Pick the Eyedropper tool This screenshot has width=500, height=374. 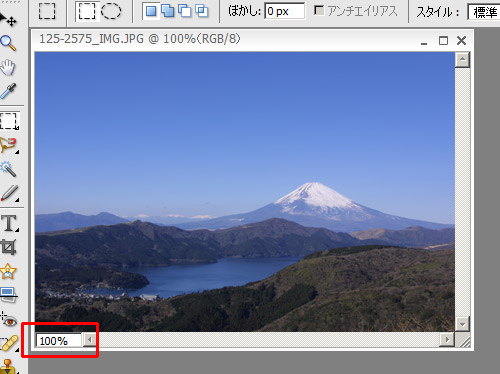(x=8, y=91)
